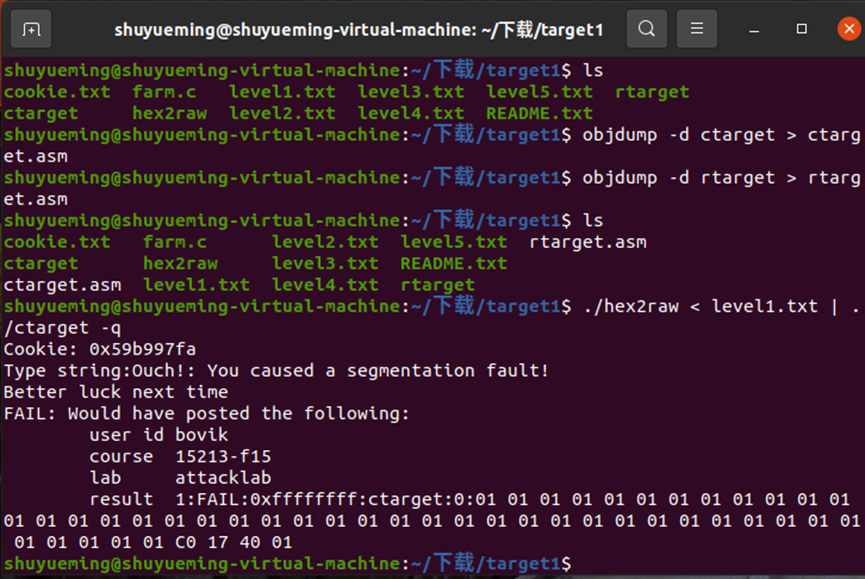Open a new terminal tab with the top-left icon
Viewport: 865px width, 579px height.
coord(31,29)
